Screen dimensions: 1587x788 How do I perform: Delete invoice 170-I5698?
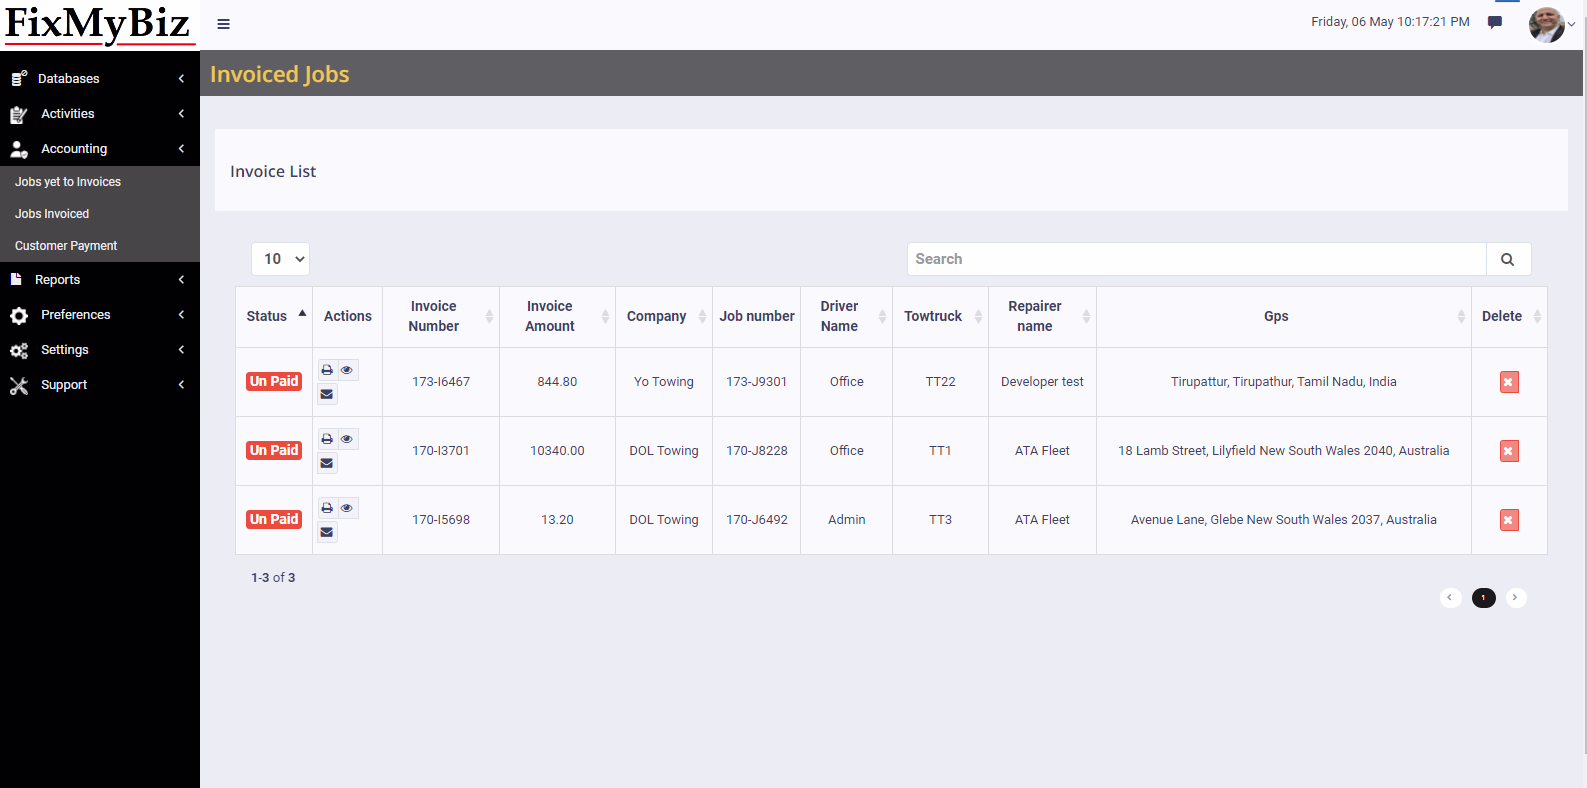[x=1509, y=520]
